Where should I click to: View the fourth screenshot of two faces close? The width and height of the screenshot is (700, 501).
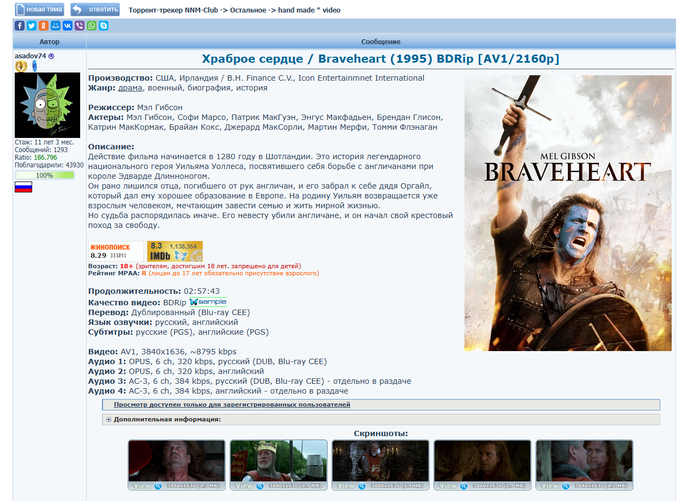click(x=483, y=465)
